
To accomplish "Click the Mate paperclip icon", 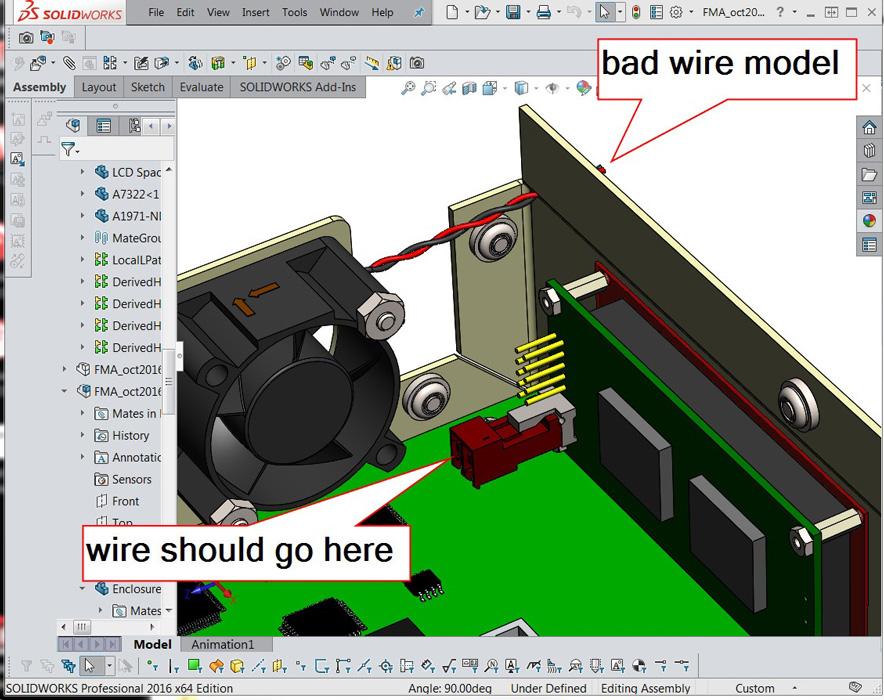I will [69, 63].
